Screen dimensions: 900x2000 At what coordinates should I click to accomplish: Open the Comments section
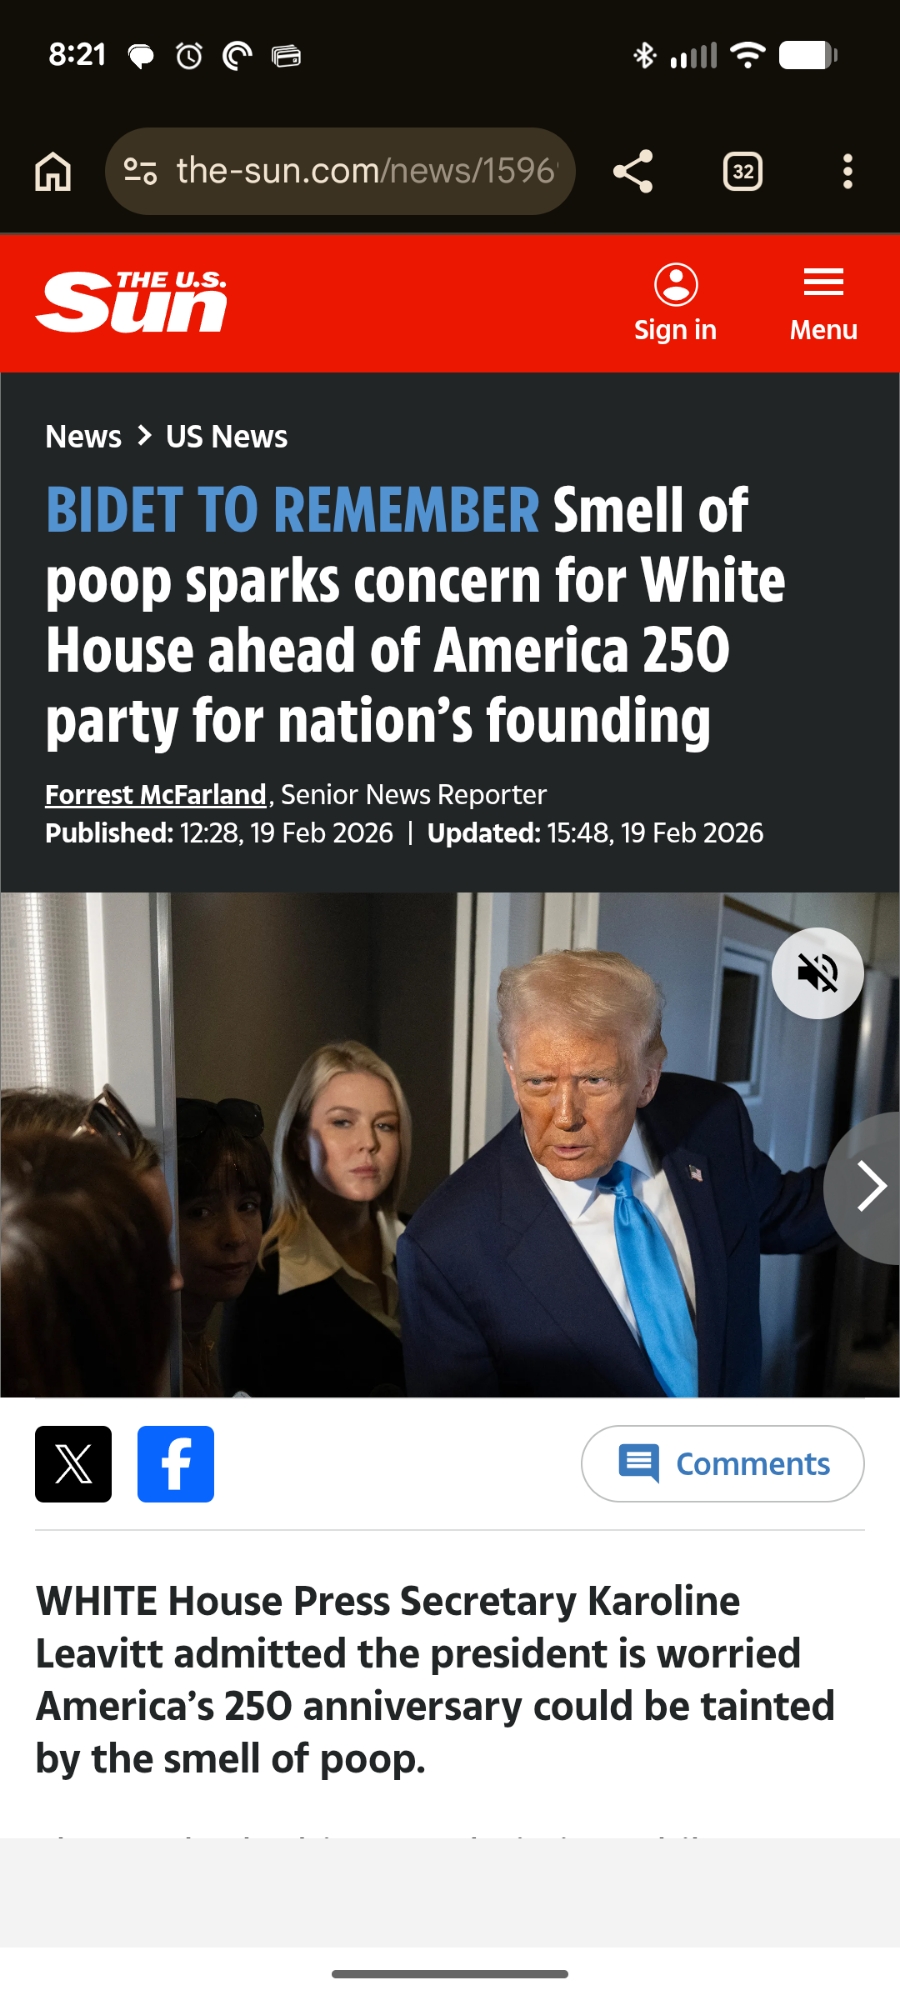click(x=723, y=1464)
